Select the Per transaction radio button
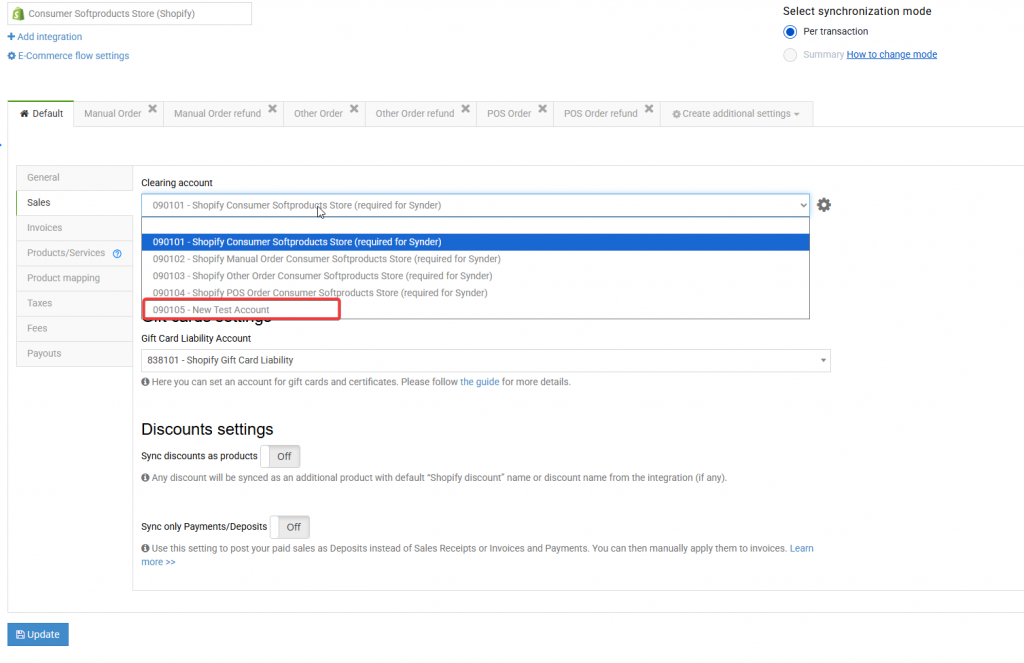1024x663 pixels. pyautogui.click(x=790, y=32)
